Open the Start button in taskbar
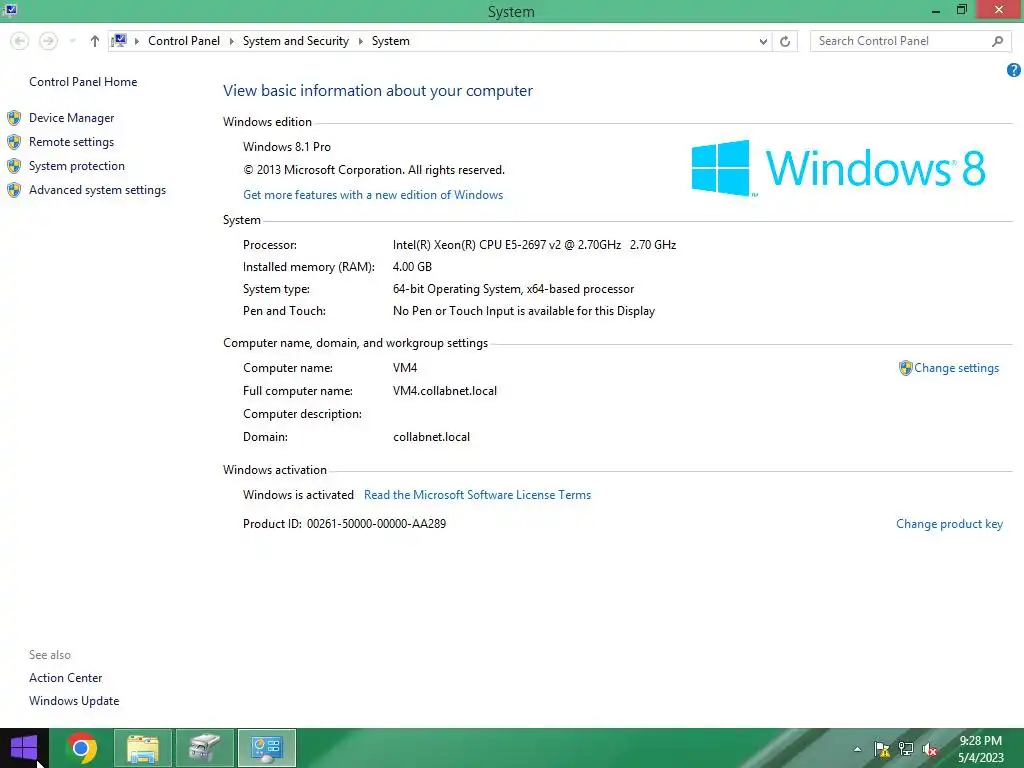Image resolution: width=1024 pixels, height=768 pixels. pyautogui.click(x=24, y=748)
